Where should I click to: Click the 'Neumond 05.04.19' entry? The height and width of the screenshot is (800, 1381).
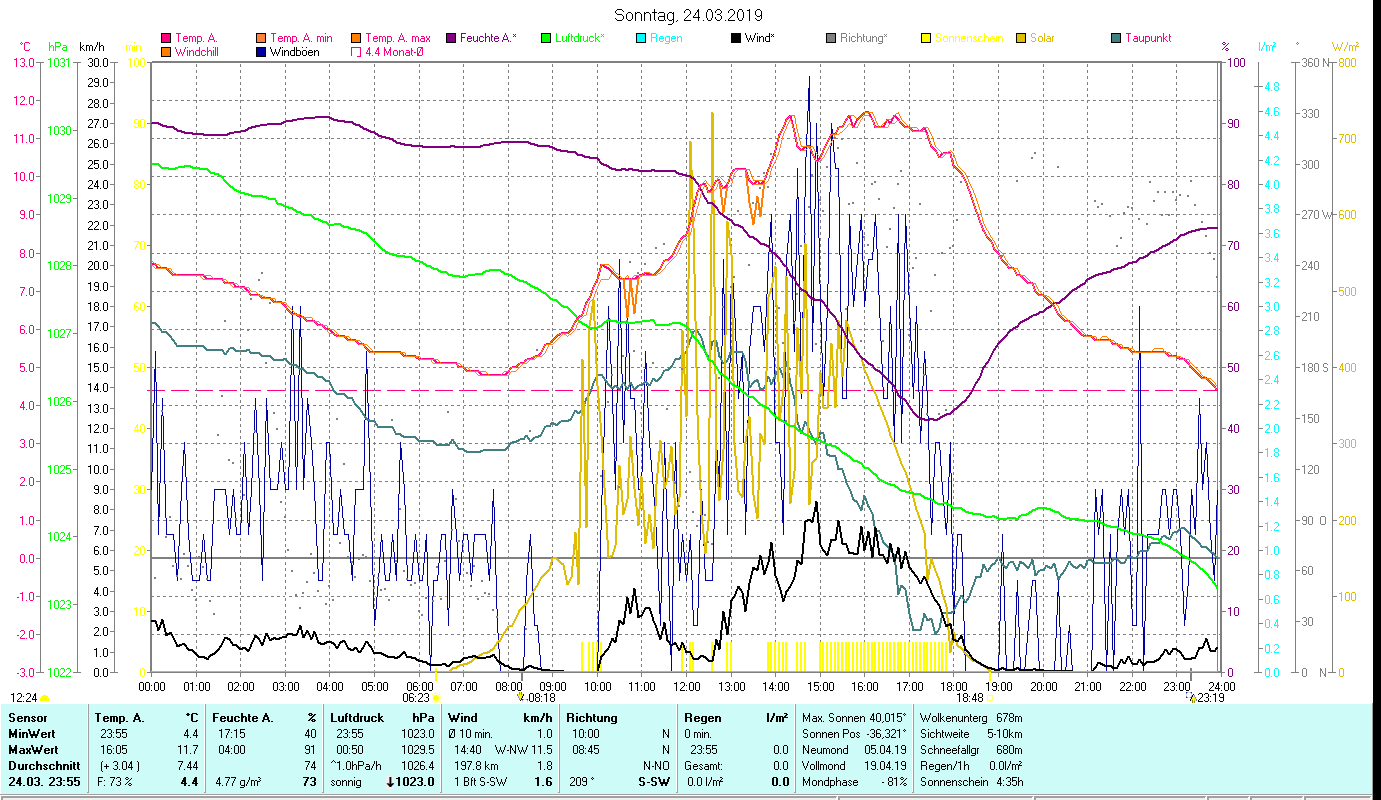pyautogui.click(x=853, y=750)
